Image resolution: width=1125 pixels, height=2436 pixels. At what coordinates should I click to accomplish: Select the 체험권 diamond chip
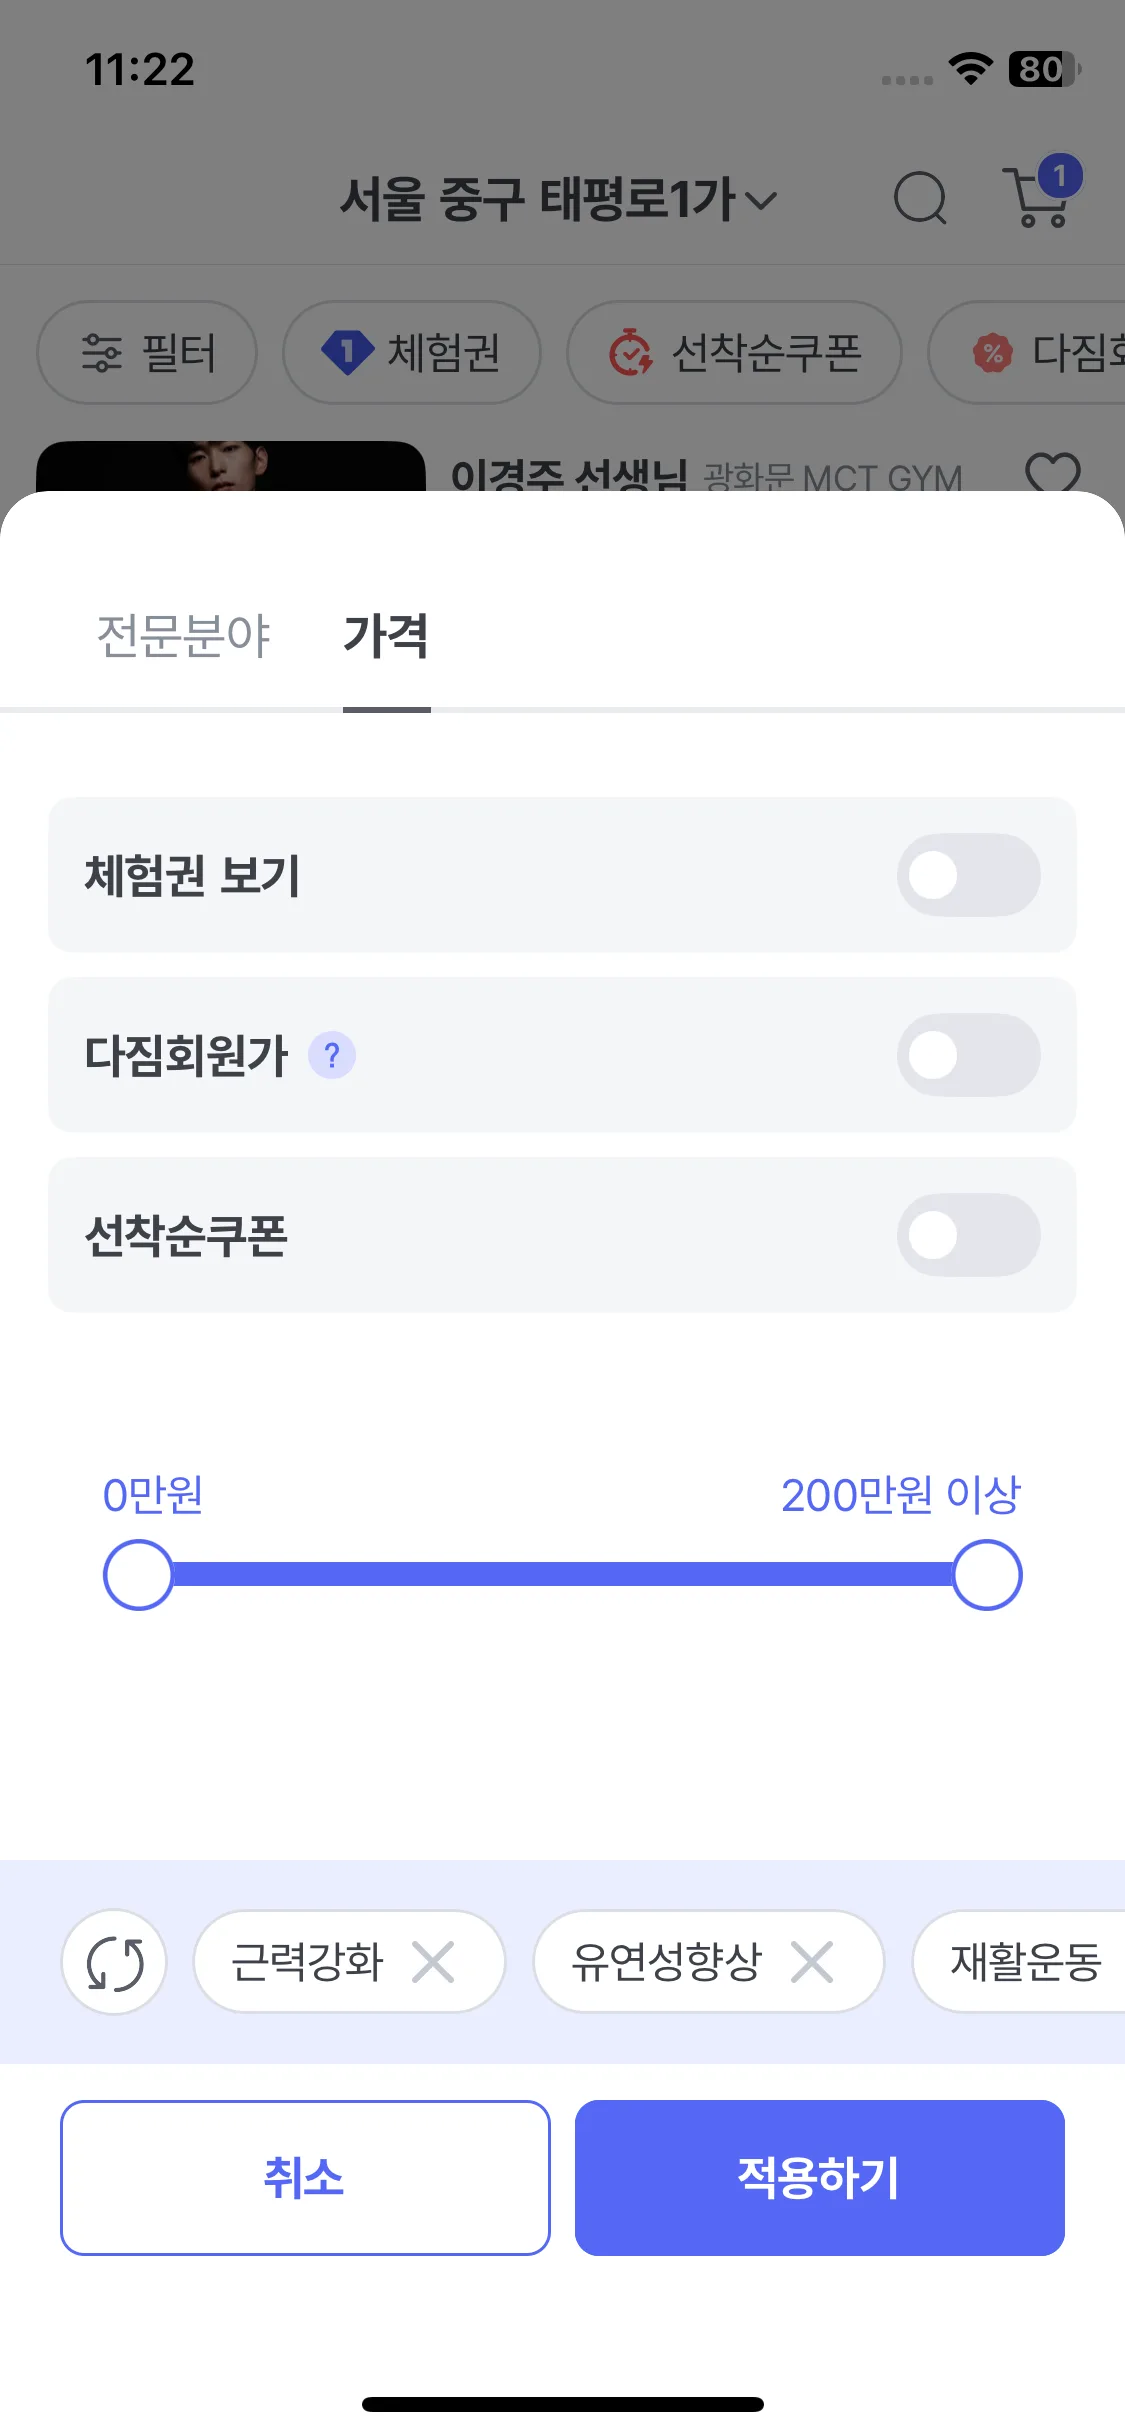[412, 353]
